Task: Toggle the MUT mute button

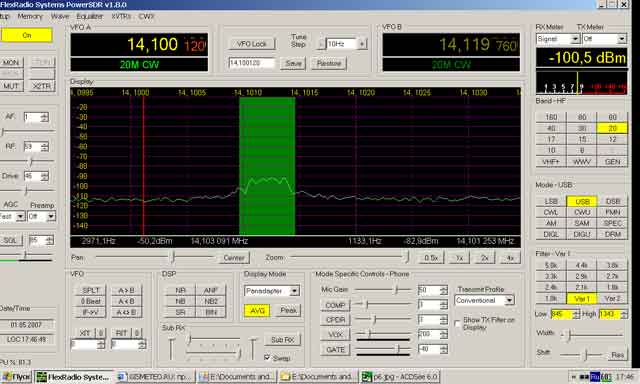Action: tap(11, 86)
